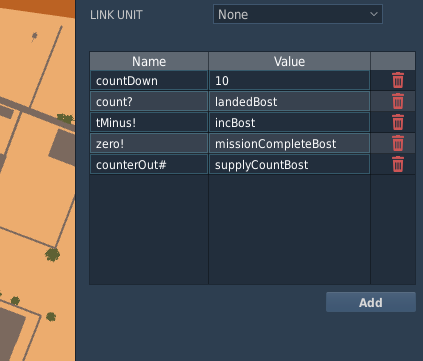Edit the countDown name field
Viewport: 423px width, 361px height.
[x=149, y=80]
